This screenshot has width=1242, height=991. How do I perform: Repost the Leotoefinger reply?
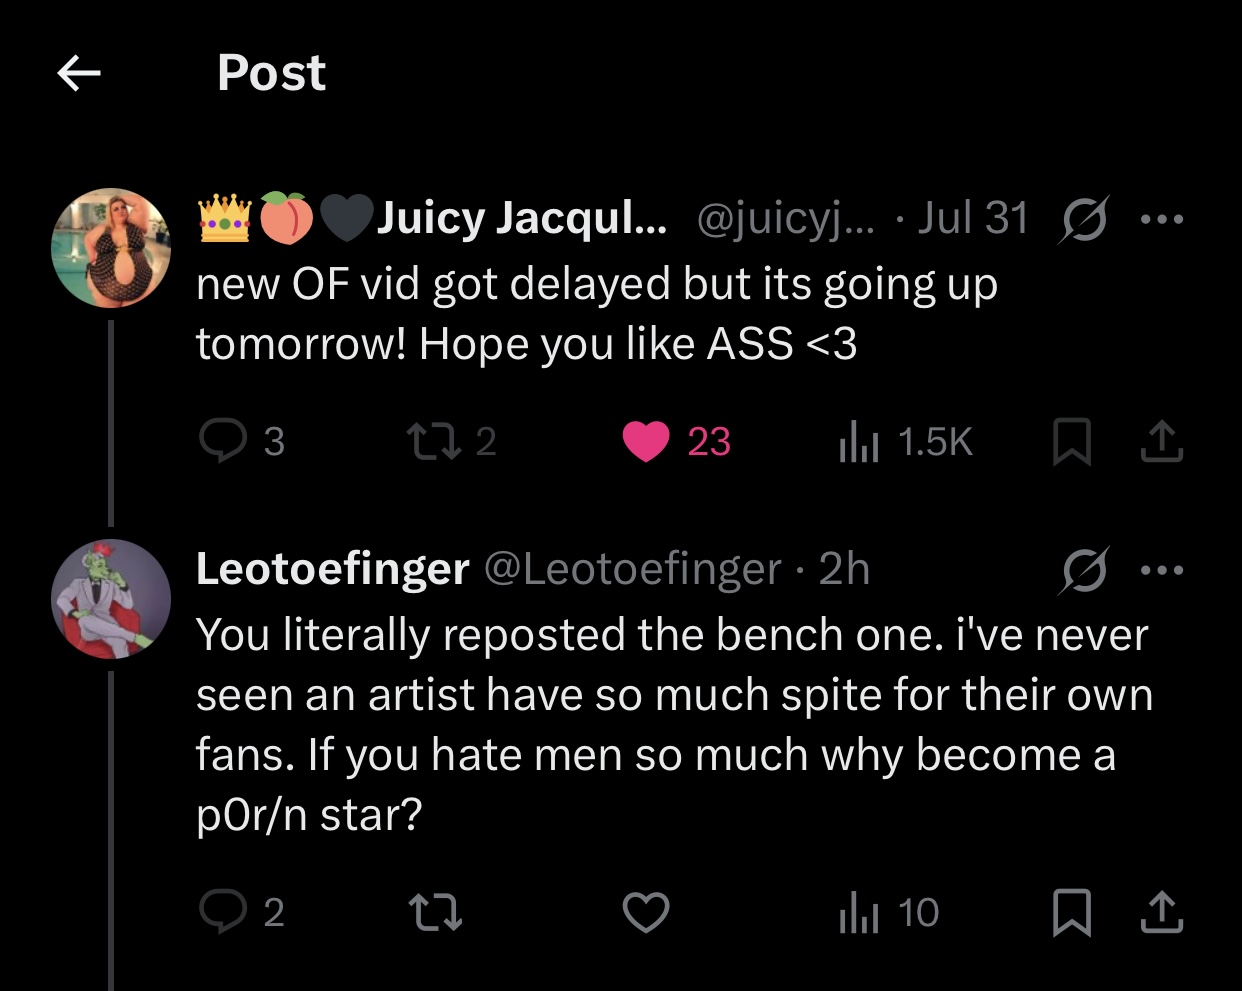[436, 912]
